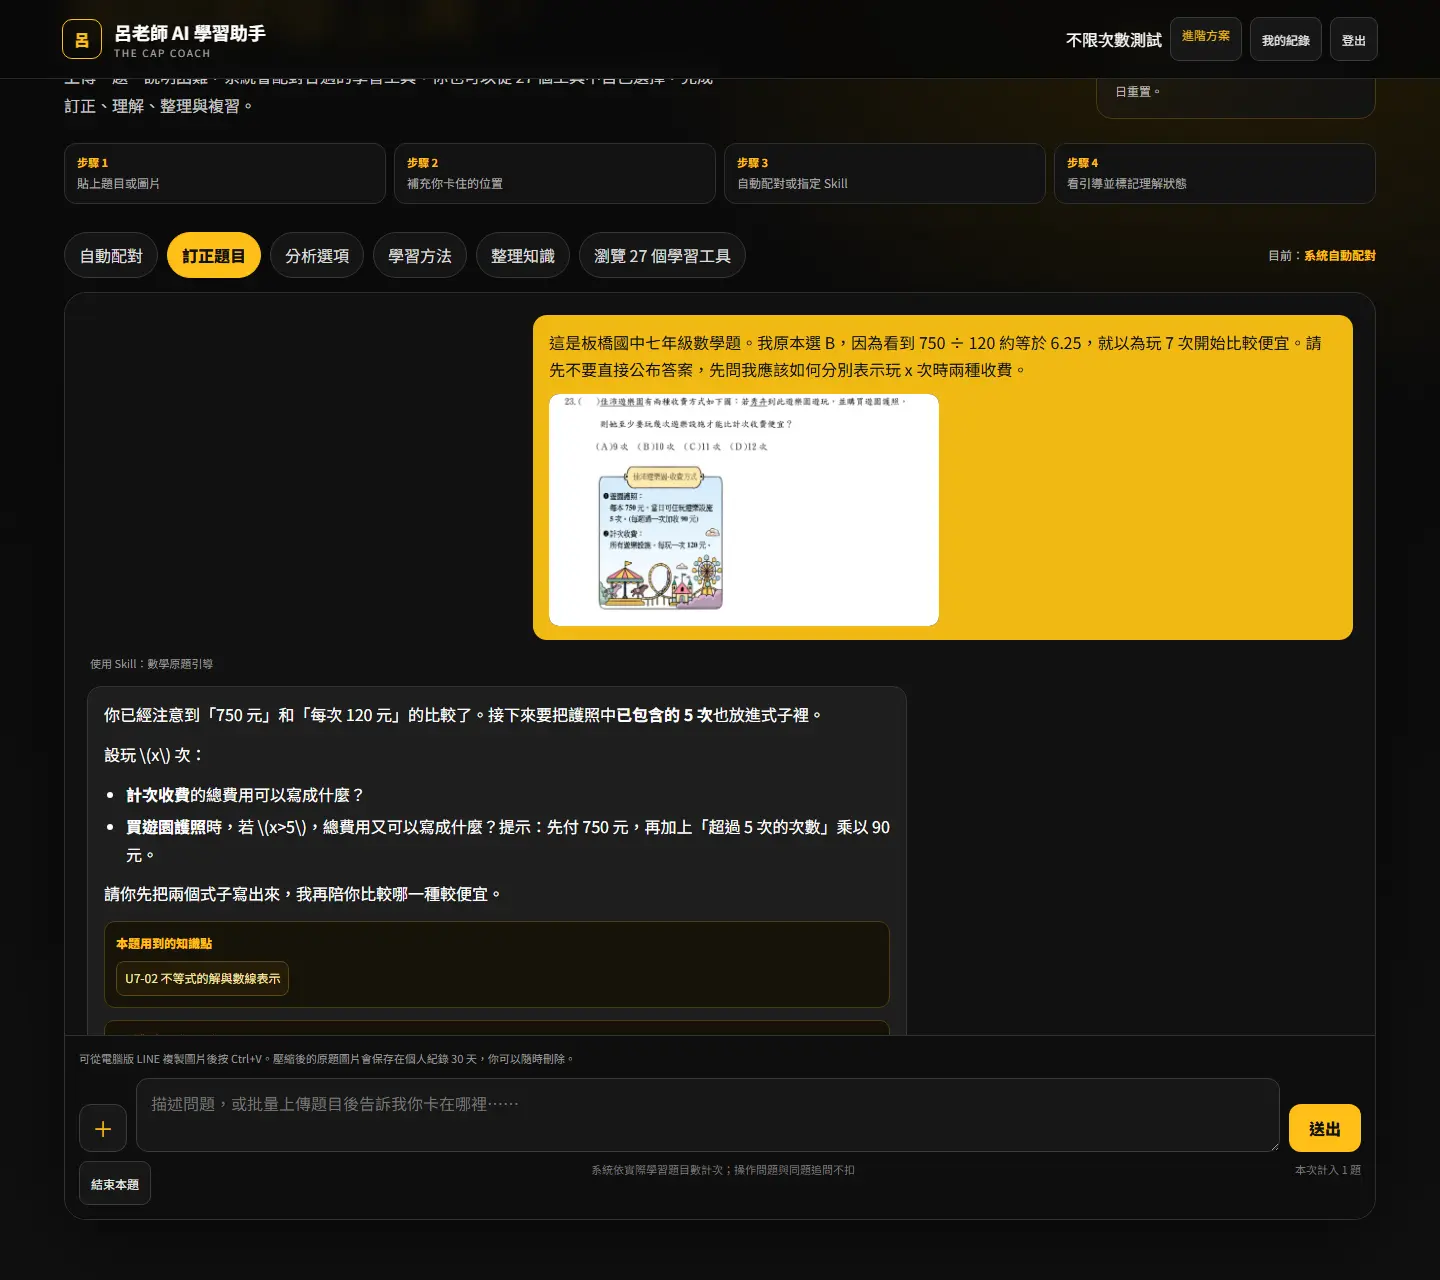Click 結束本題 to end question

pyautogui.click(x=115, y=1183)
